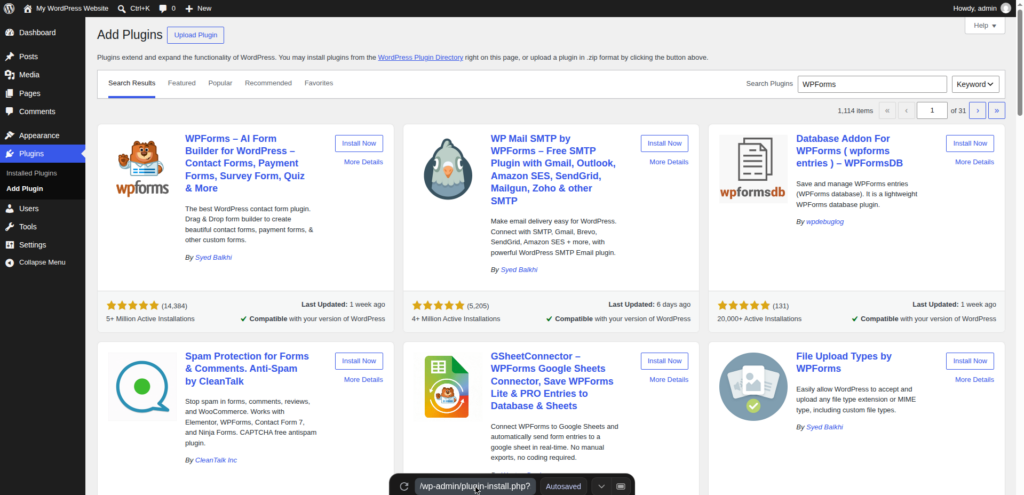Open author link wpdebuglog
The width and height of the screenshot is (1024, 495).
click(x=825, y=222)
